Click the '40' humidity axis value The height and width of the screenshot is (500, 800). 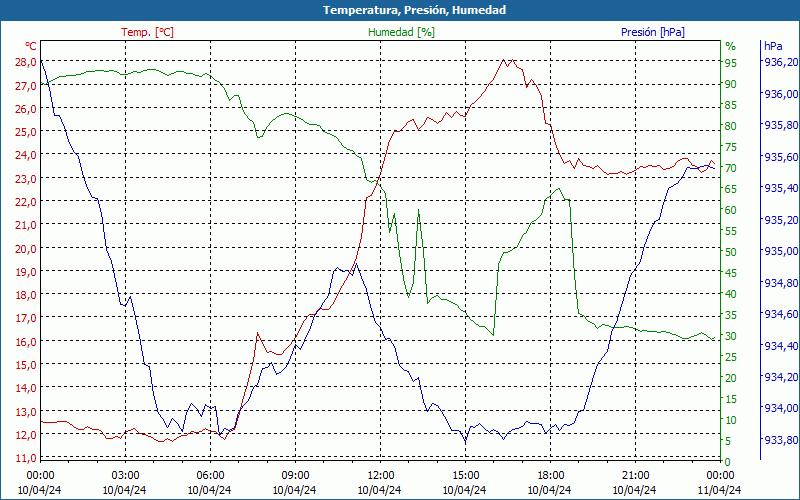pyautogui.click(x=731, y=294)
